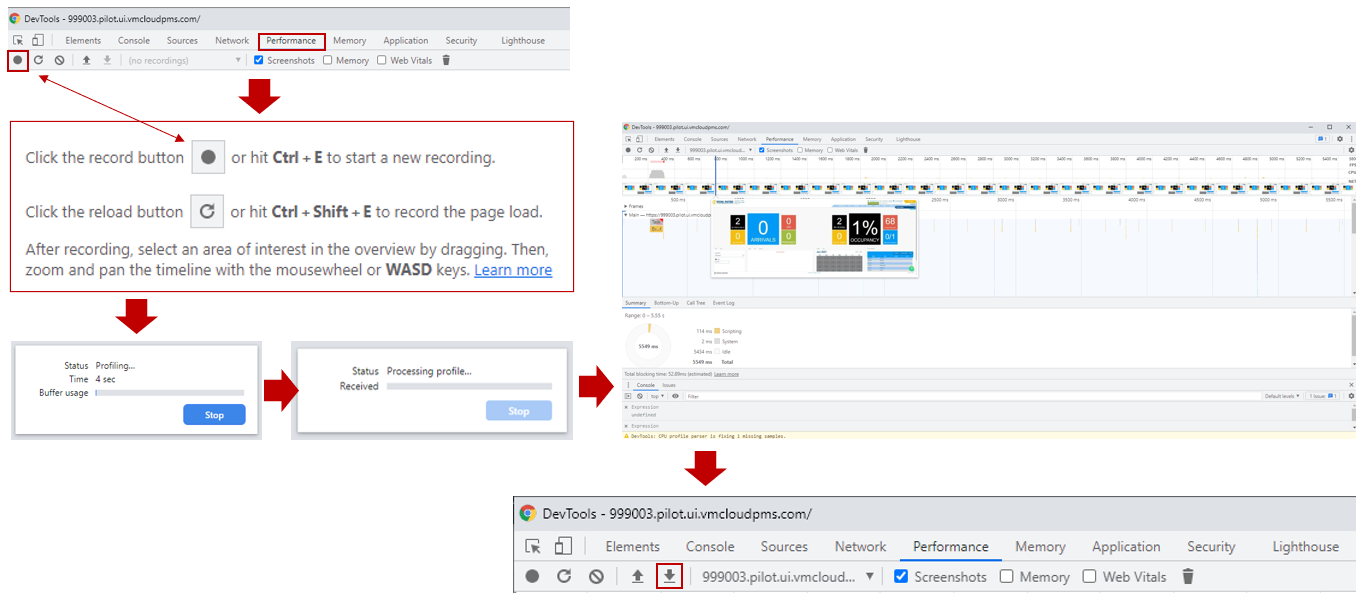Click the record icon in the instructions box

[x=208, y=158]
